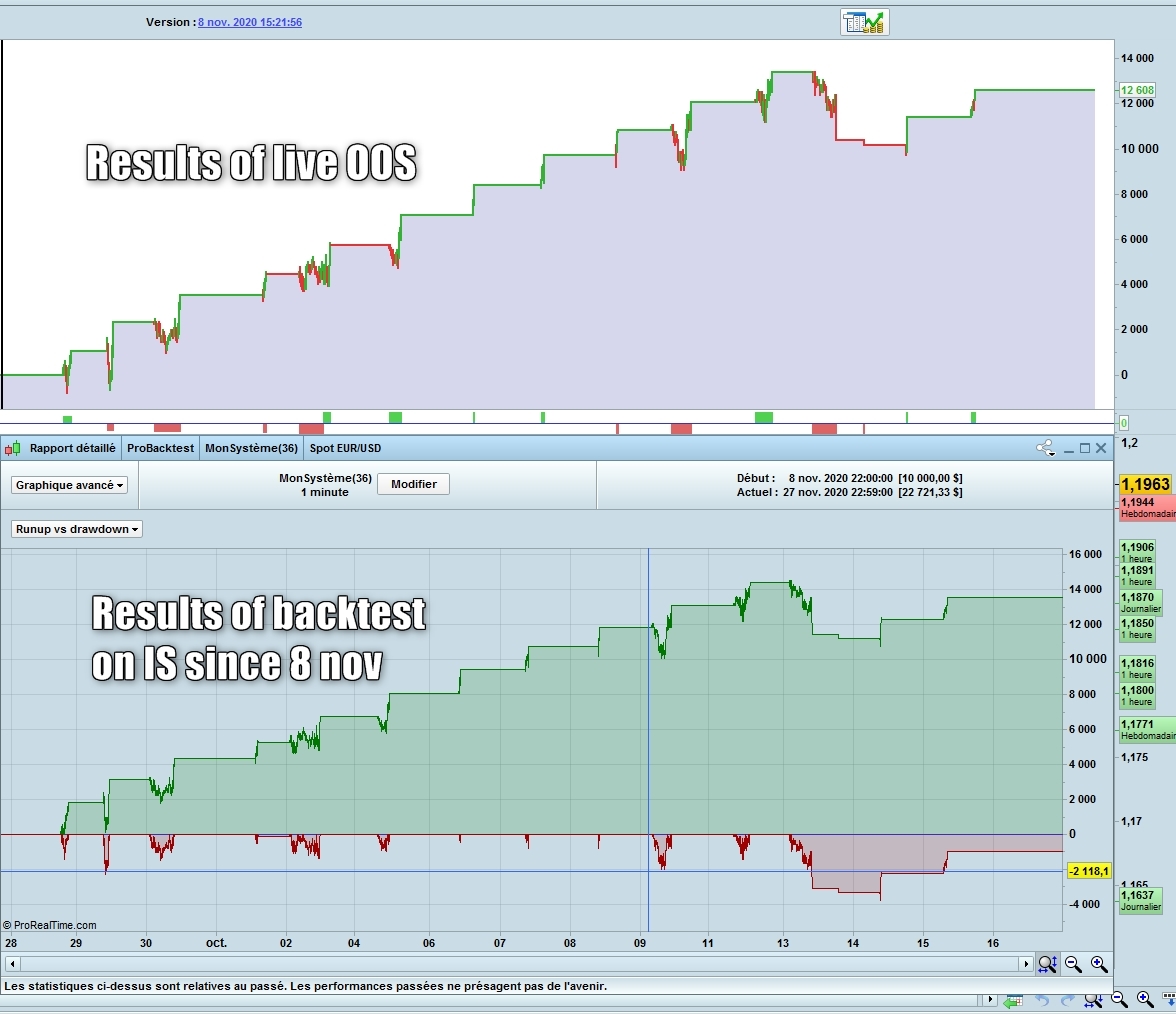This screenshot has height=1014, width=1176.
Task: Select the Spot EUR/USD title segment
Action: (346, 448)
